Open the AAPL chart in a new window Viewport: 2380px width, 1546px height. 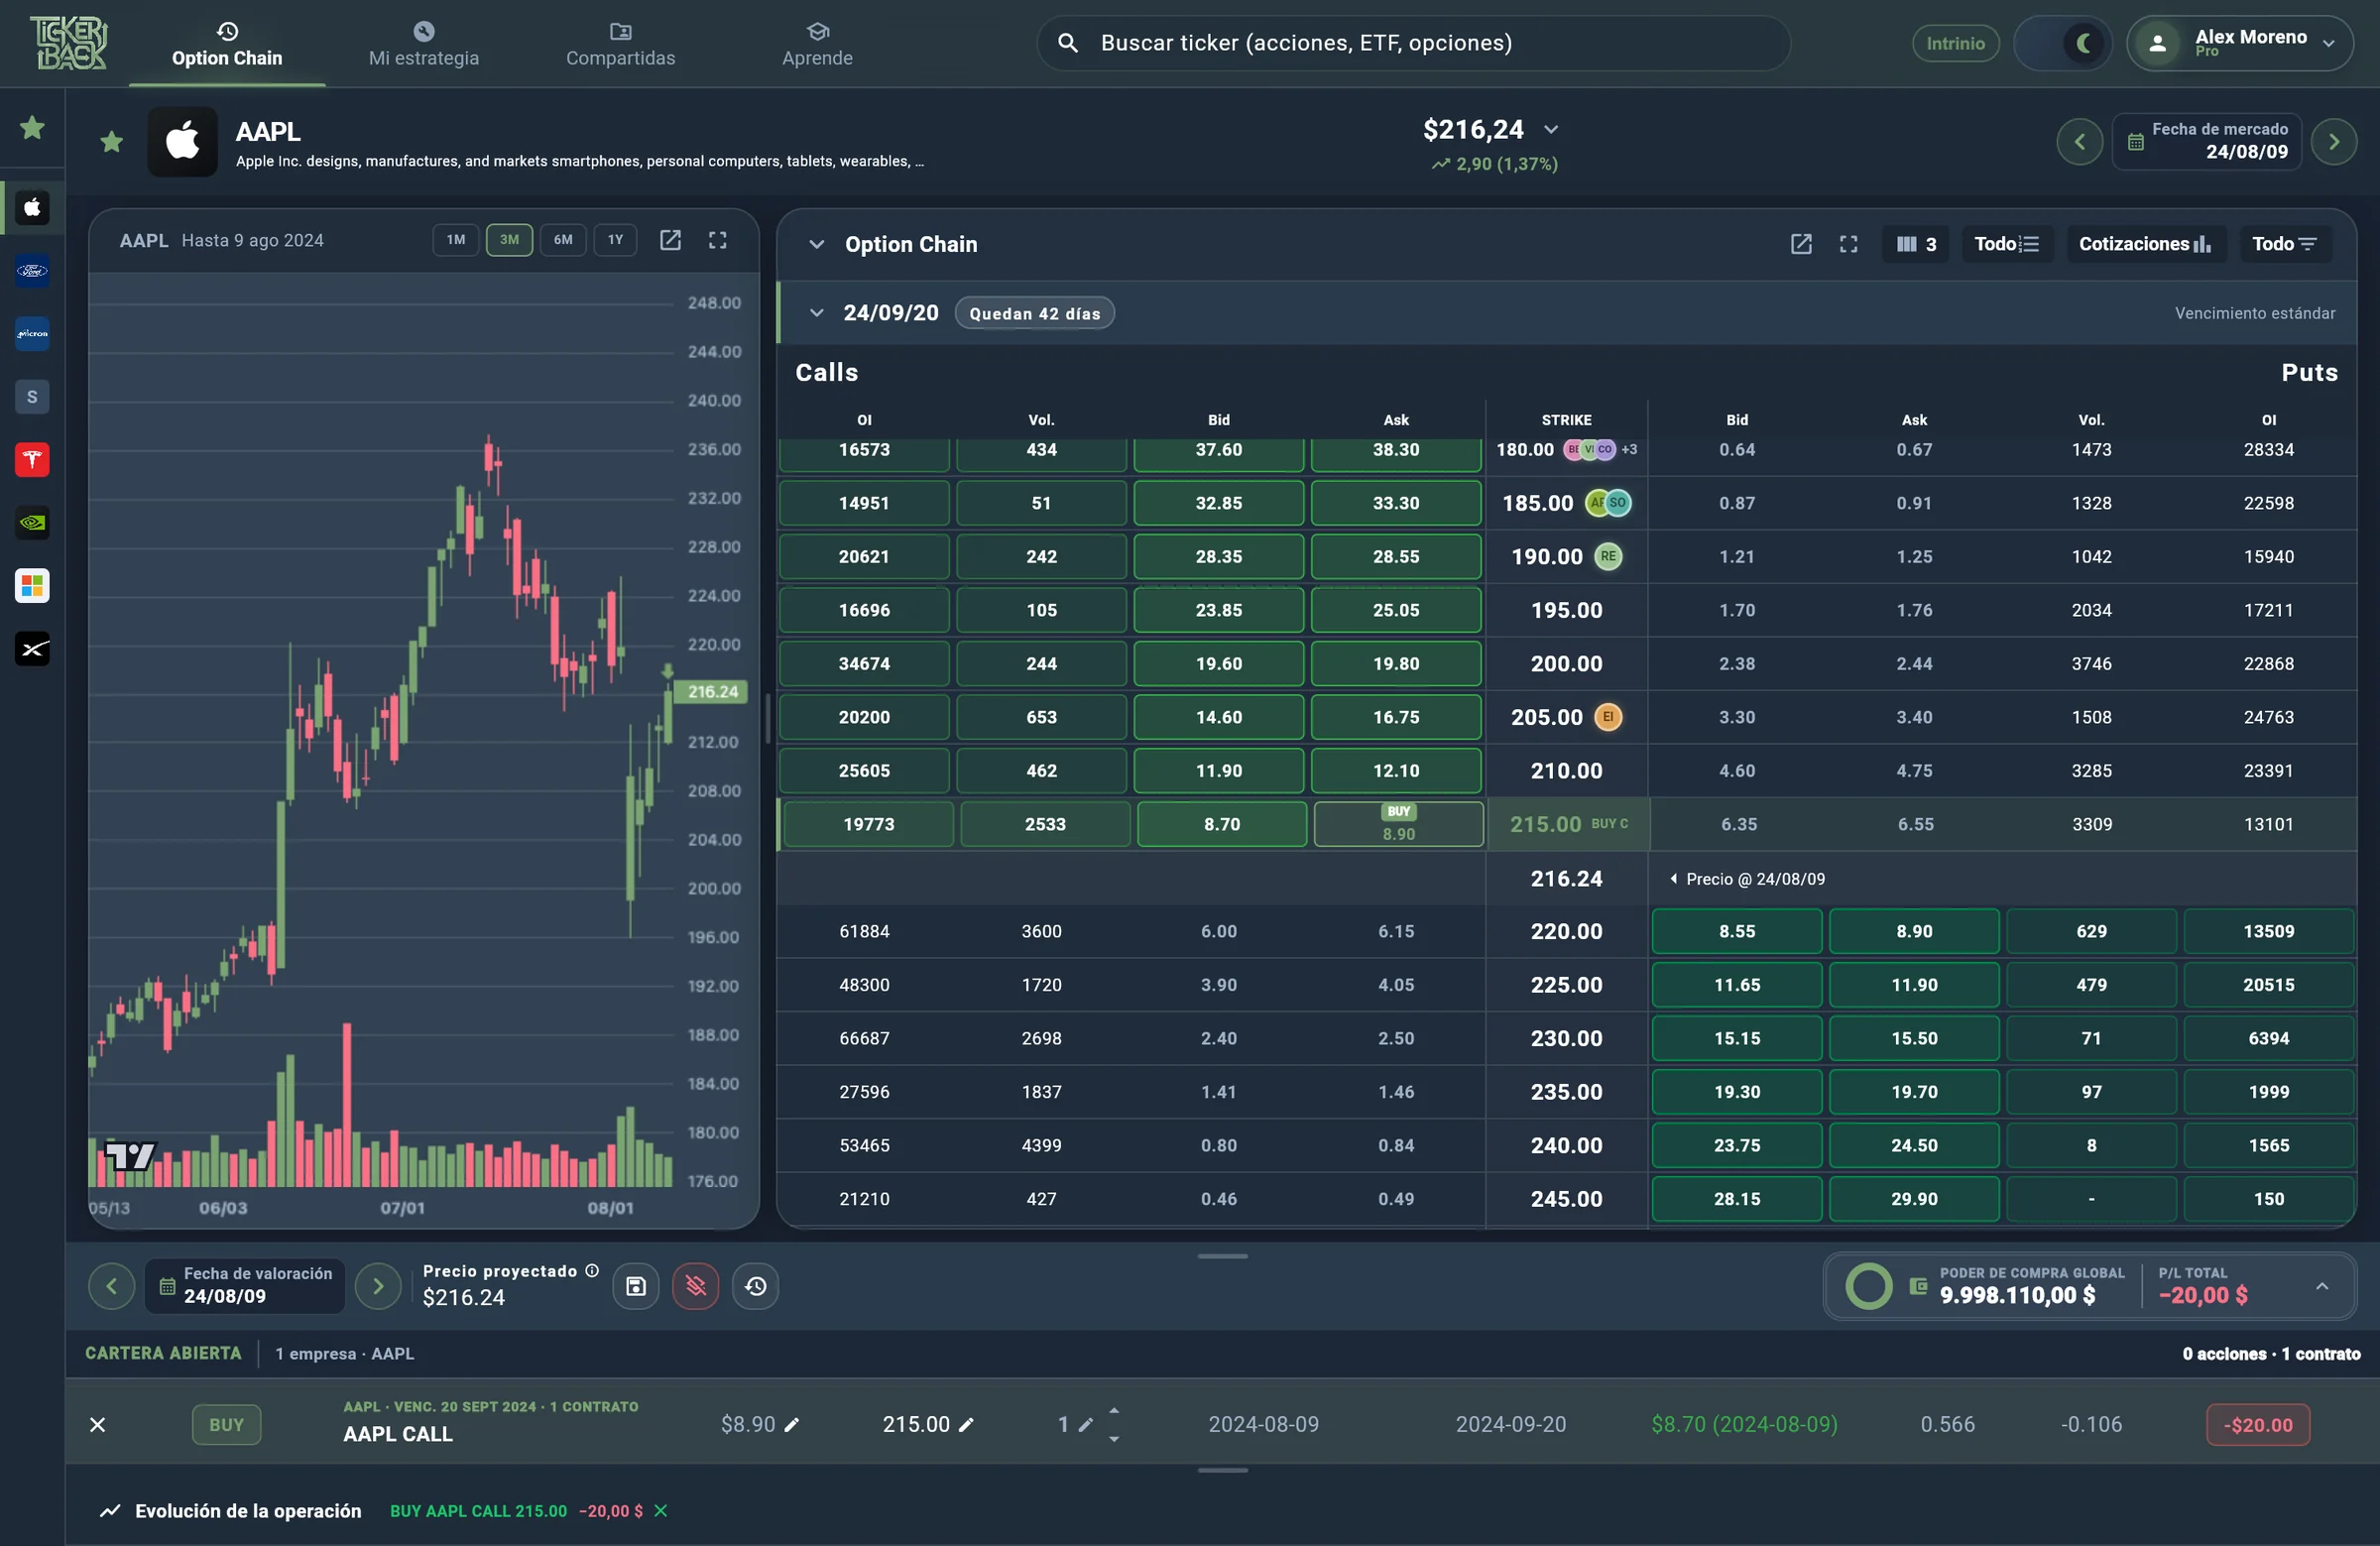click(670, 240)
